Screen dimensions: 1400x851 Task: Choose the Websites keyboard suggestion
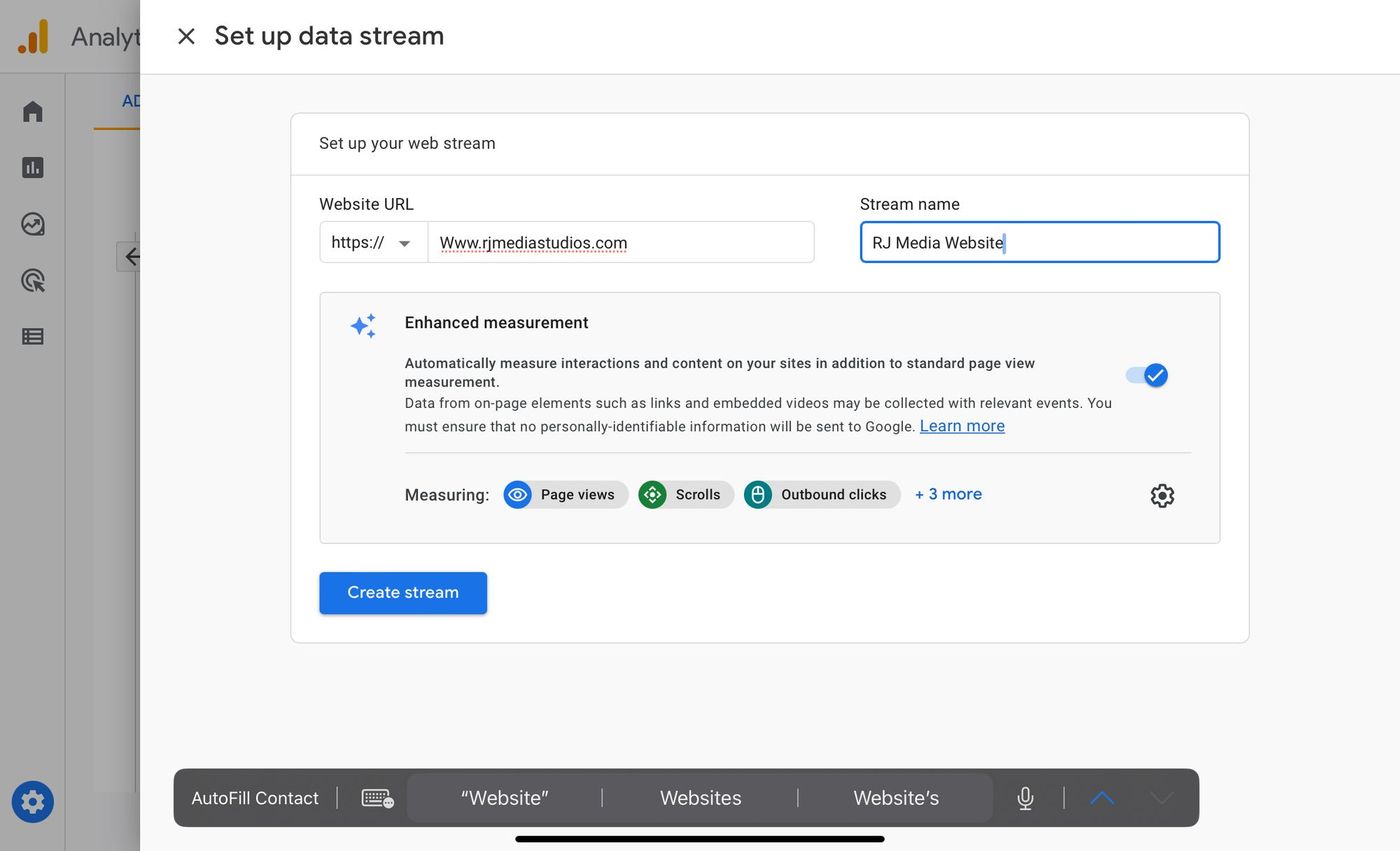[700, 798]
